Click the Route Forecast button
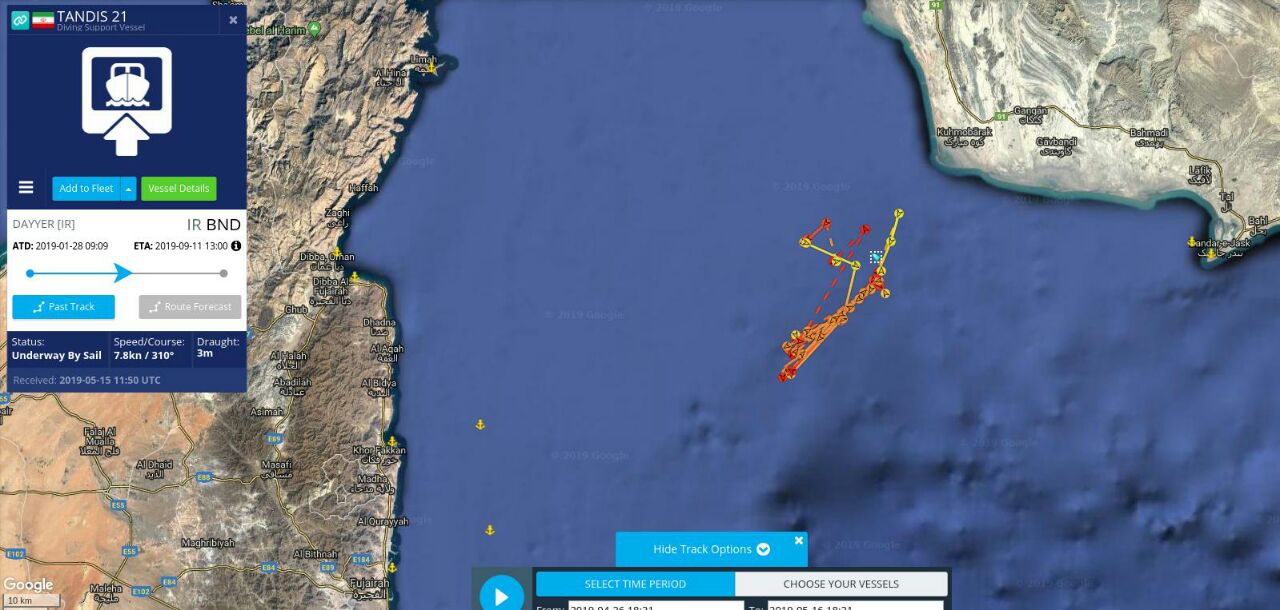 190,307
